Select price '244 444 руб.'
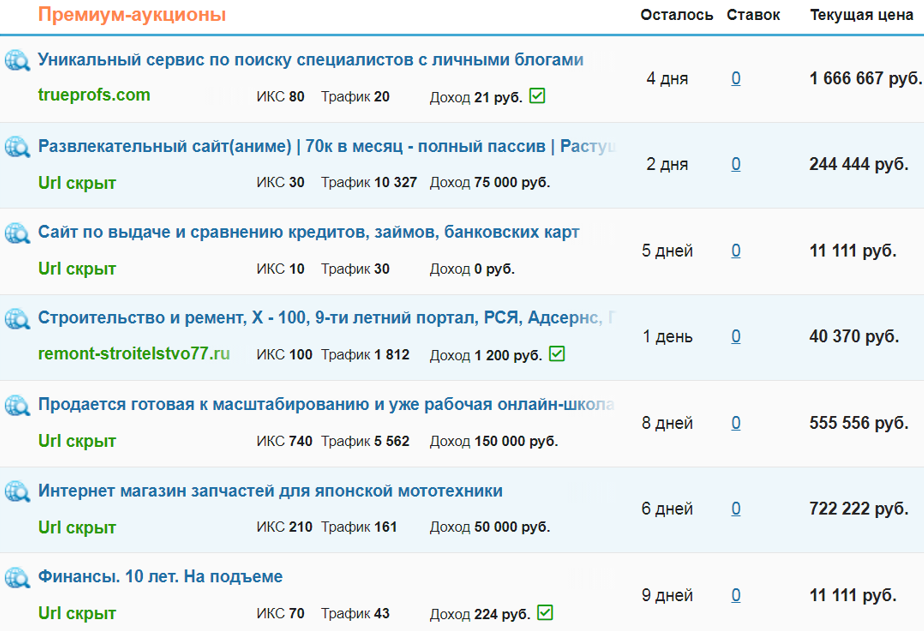The height and width of the screenshot is (631, 924). pyautogui.click(x=859, y=164)
